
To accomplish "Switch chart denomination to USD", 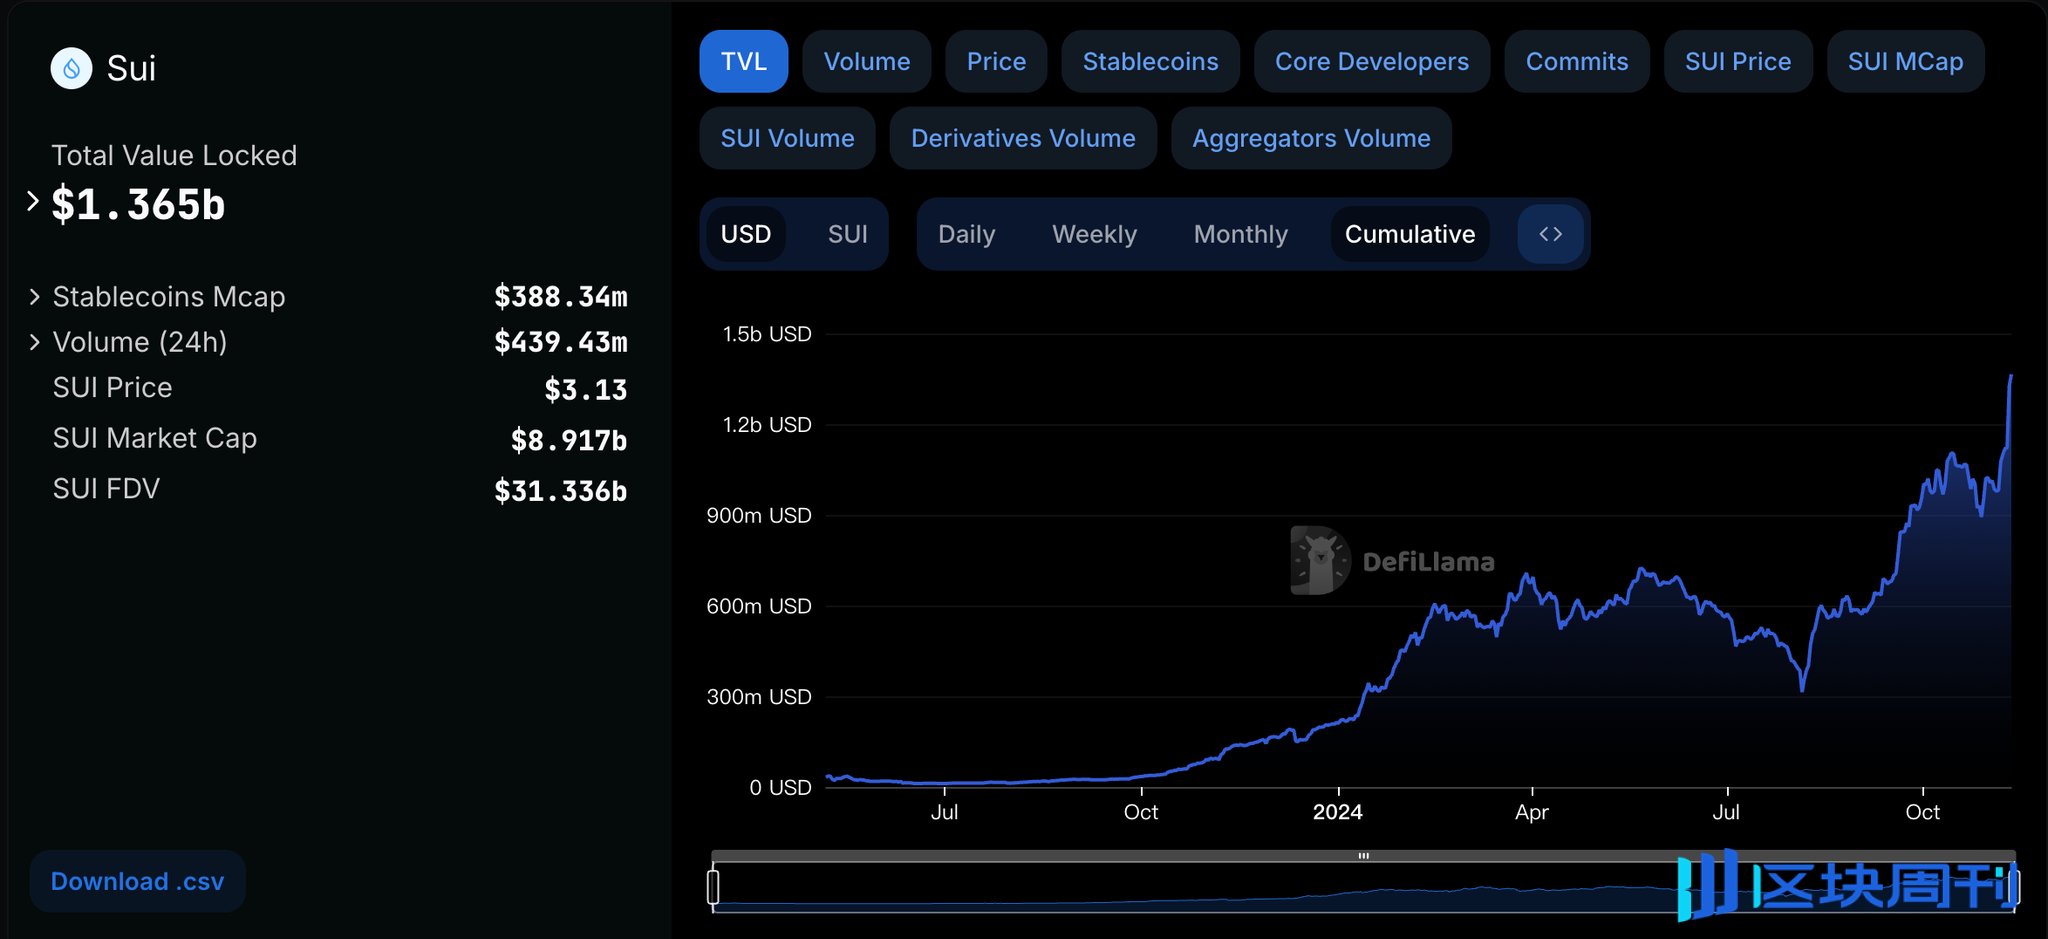I will pos(746,234).
